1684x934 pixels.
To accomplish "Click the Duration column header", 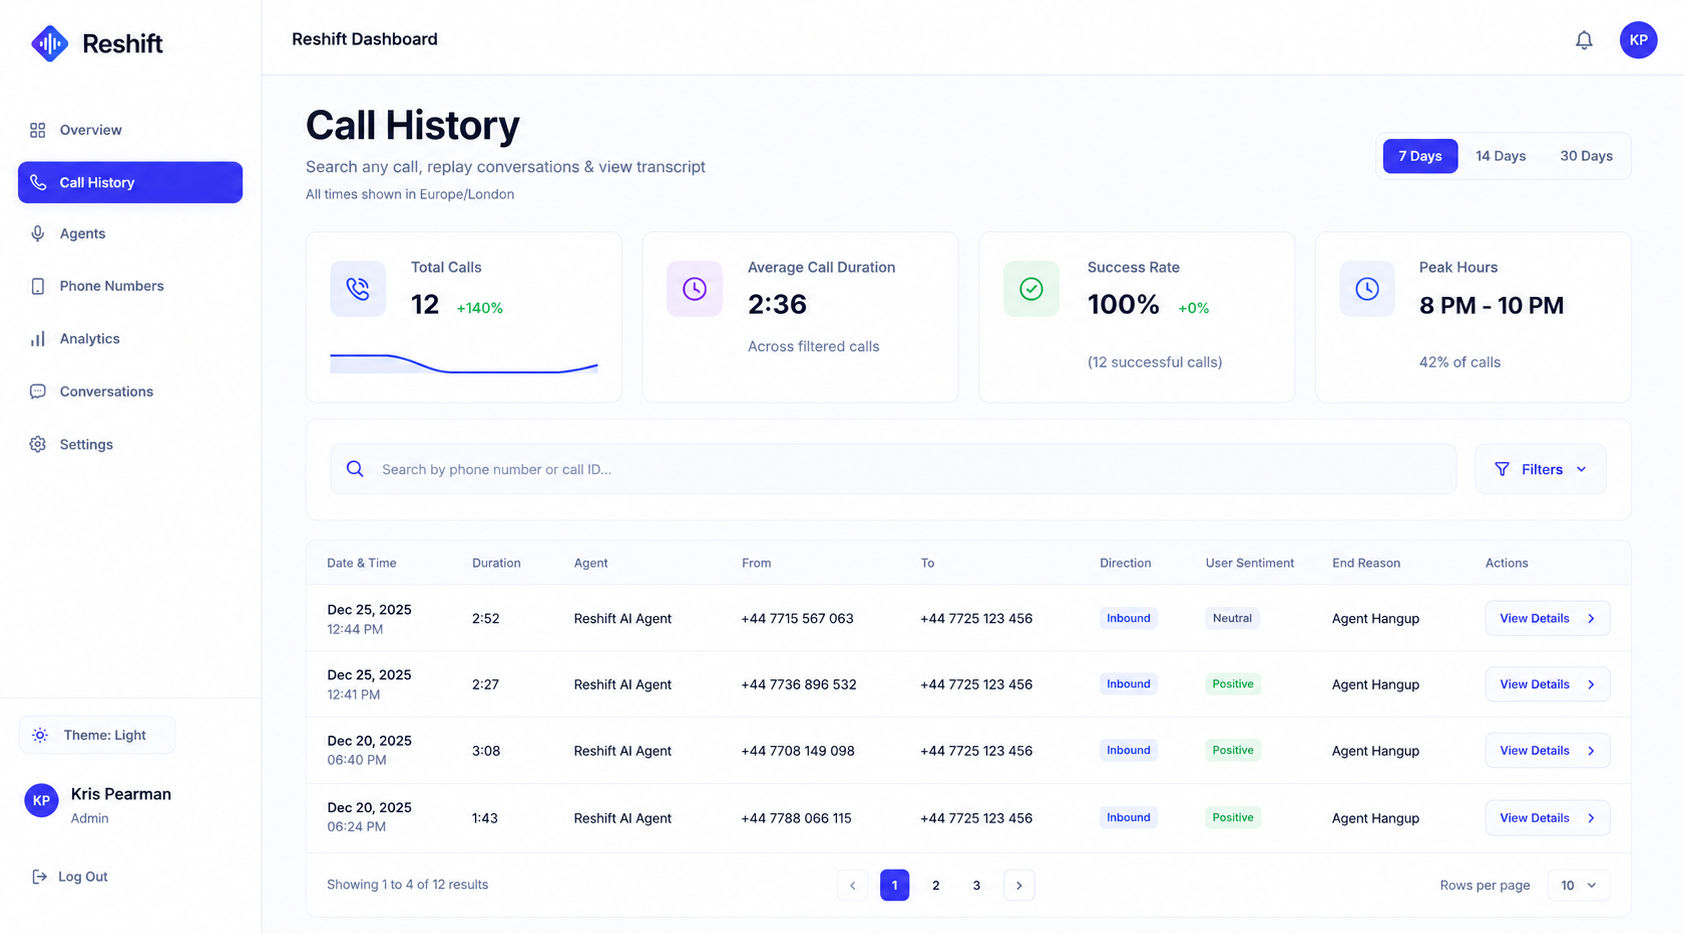I will (496, 563).
